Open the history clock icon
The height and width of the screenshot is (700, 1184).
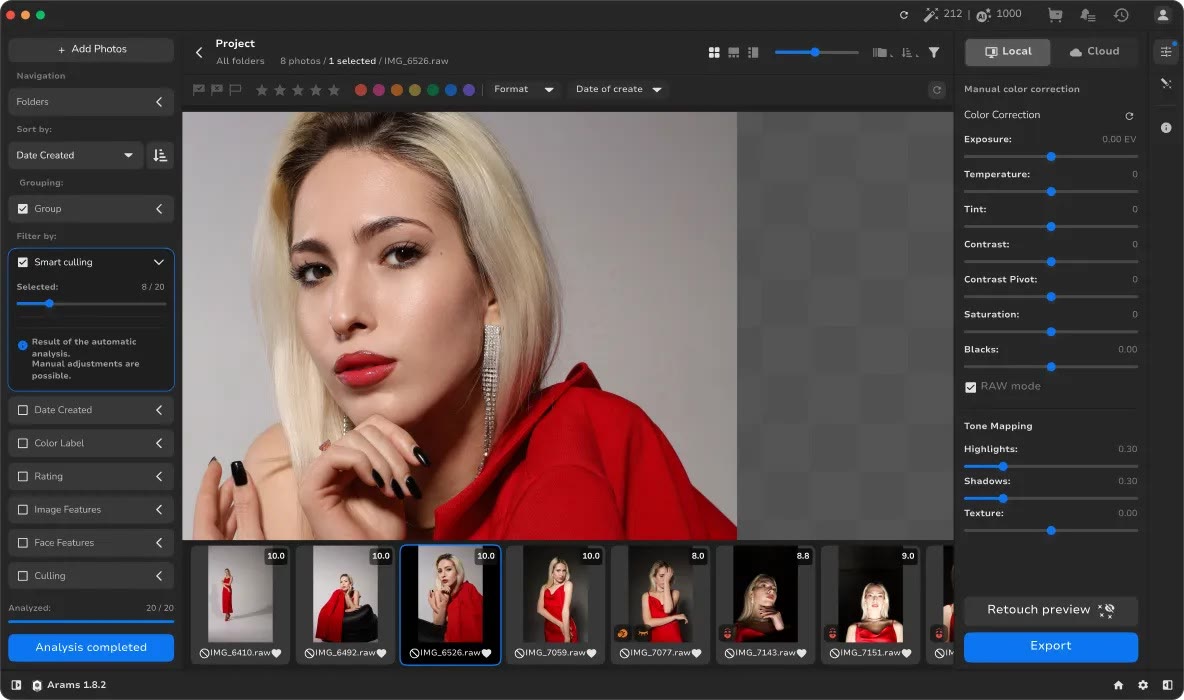(1121, 14)
